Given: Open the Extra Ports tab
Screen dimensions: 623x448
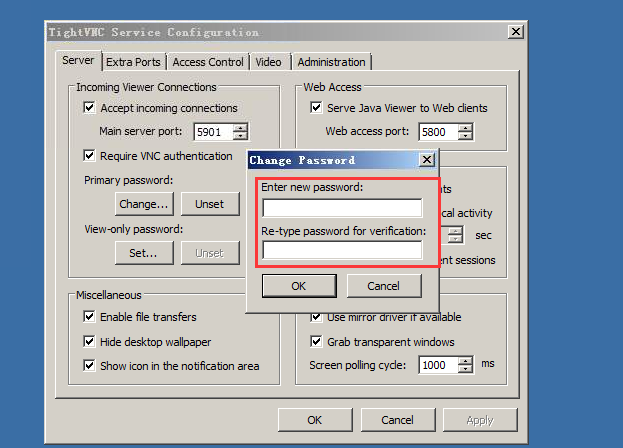Looking at the screenshot, I should coord(134,62).
